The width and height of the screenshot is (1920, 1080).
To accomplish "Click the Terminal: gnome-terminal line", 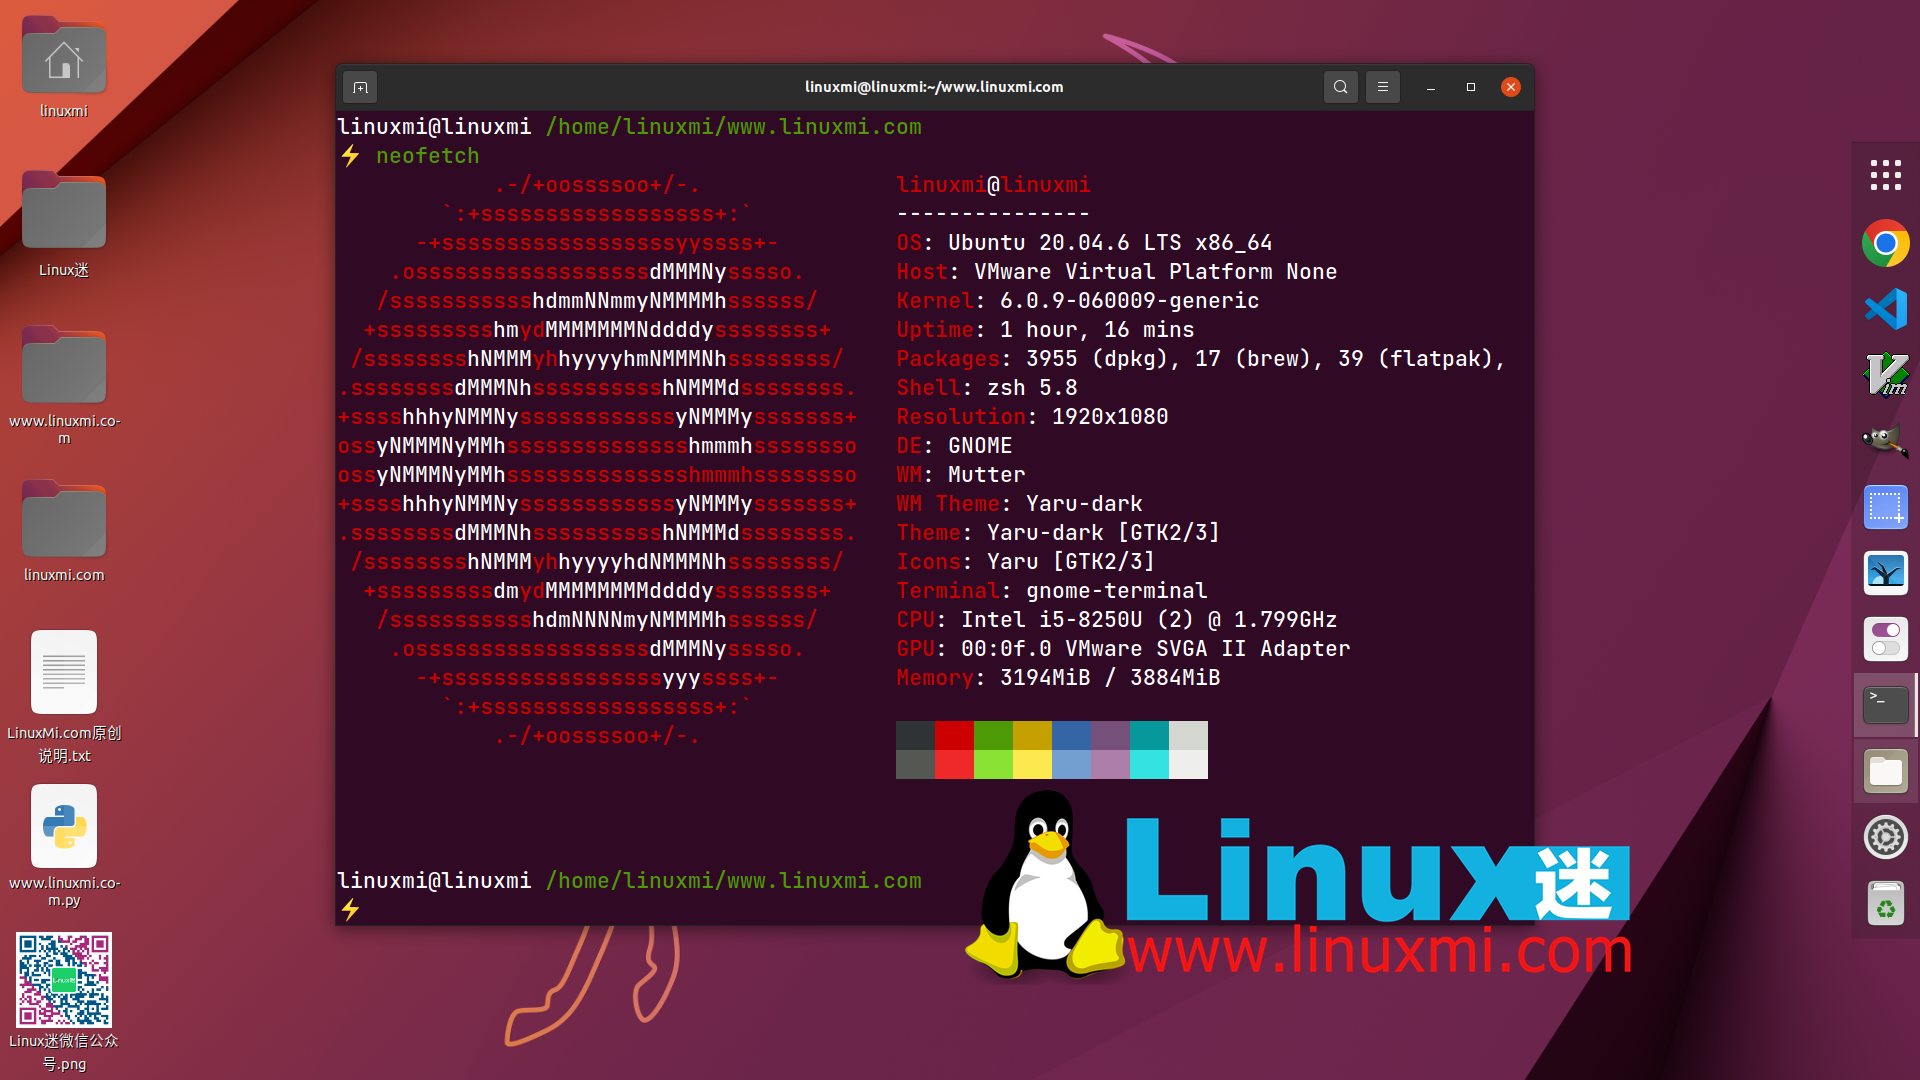I will (x=1052, y=591).
